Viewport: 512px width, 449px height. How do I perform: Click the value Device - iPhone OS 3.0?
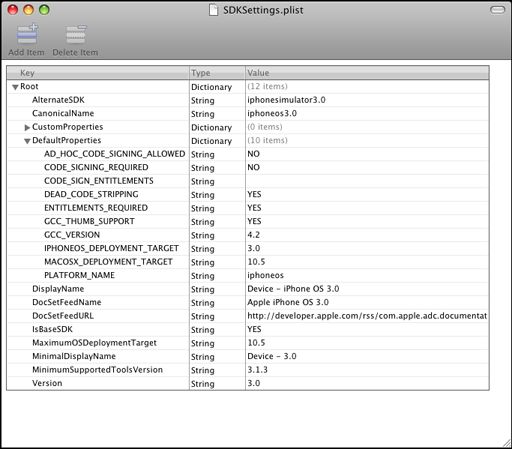pos(293,289)
